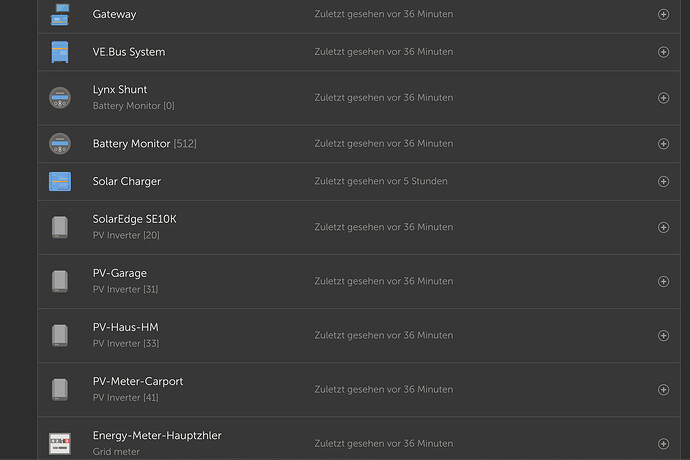Click the Energy-Meter-Hauptzhler grid meter icon
The width and height of the screenshot is (690, 460).
click(60, 444)
